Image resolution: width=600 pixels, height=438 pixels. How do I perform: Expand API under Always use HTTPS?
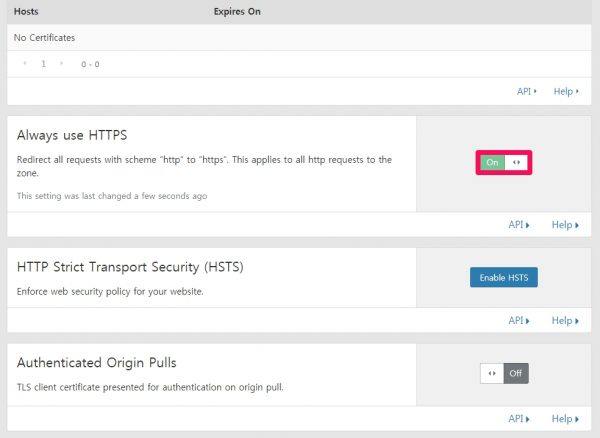tap(518, 225)
